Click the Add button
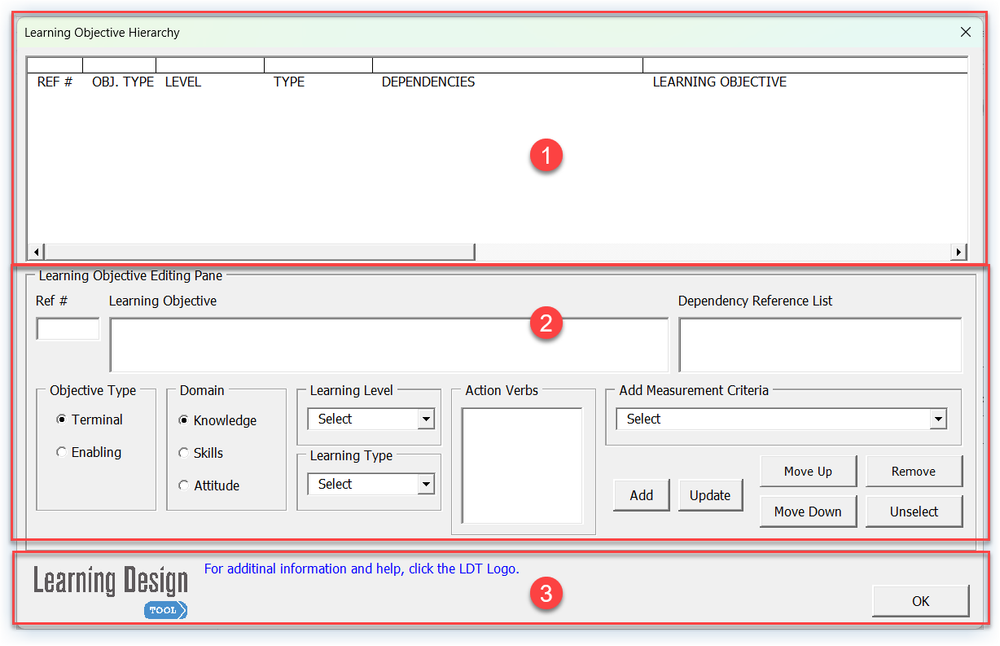1000x646 pixels. [x=641, y=494]
